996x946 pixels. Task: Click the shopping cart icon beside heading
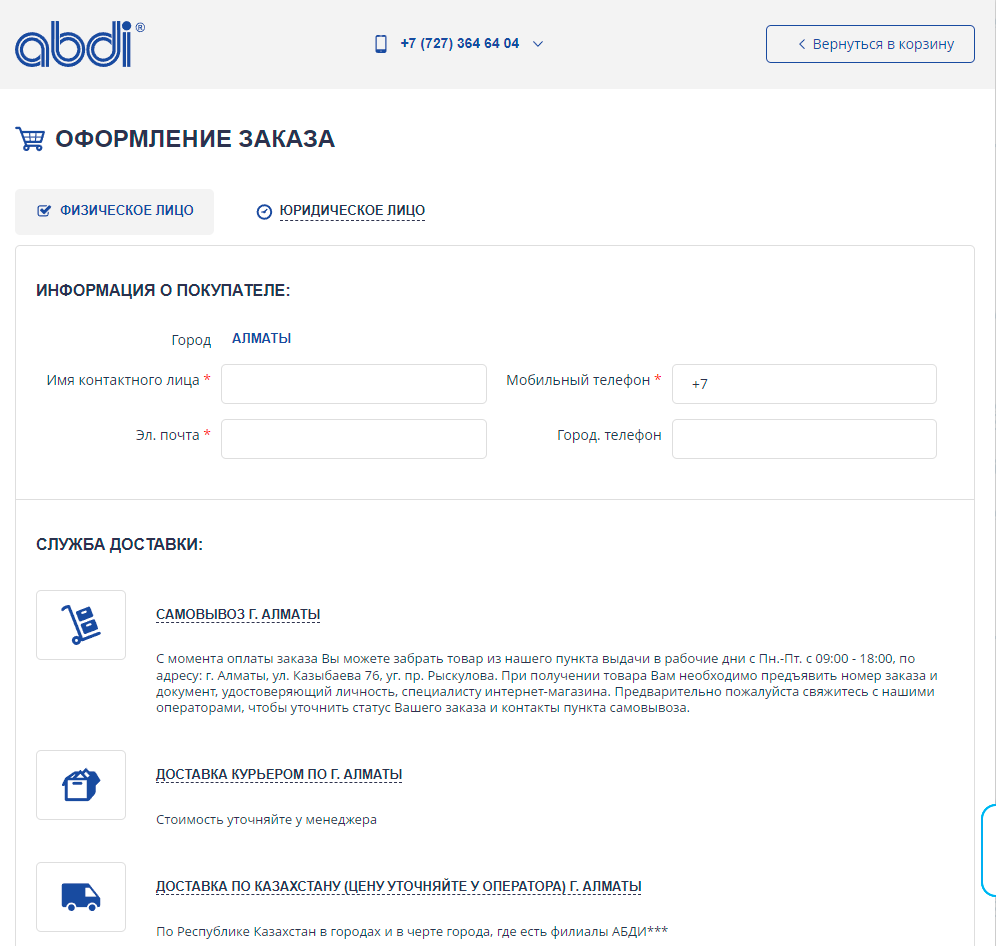(x=30, y=139)
